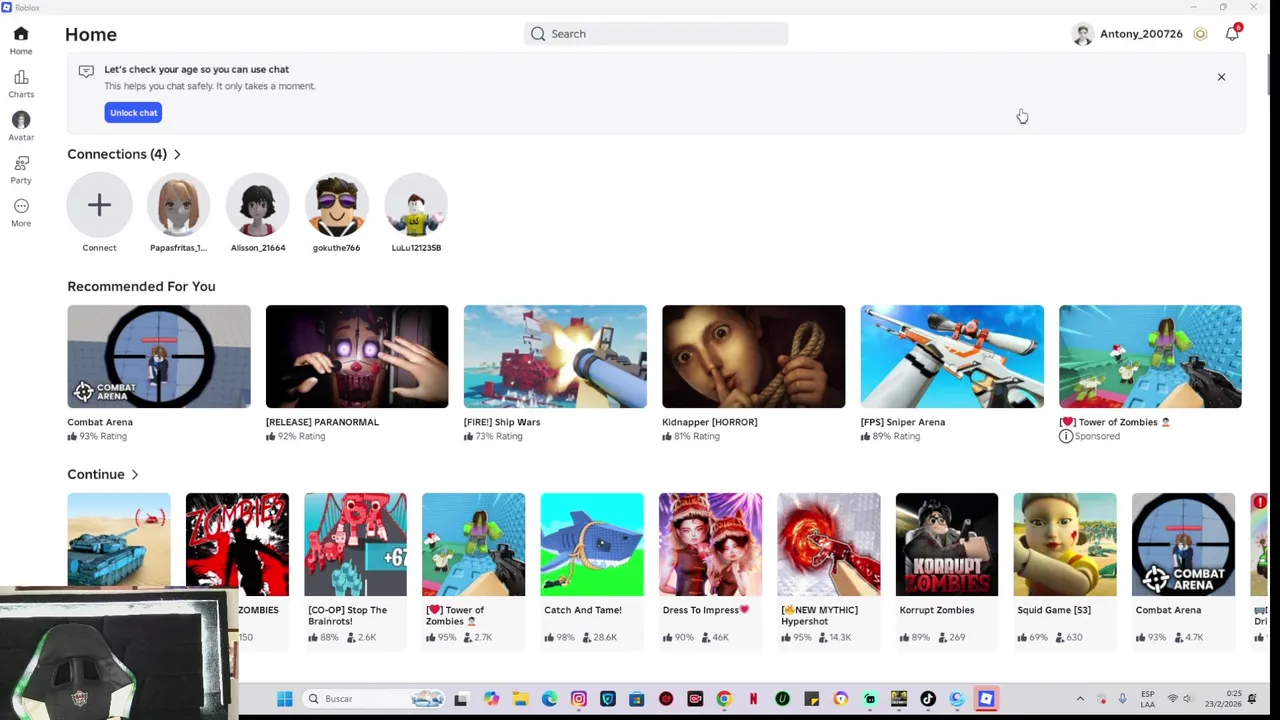Click the Sponsored info icon

(1066, 436)
